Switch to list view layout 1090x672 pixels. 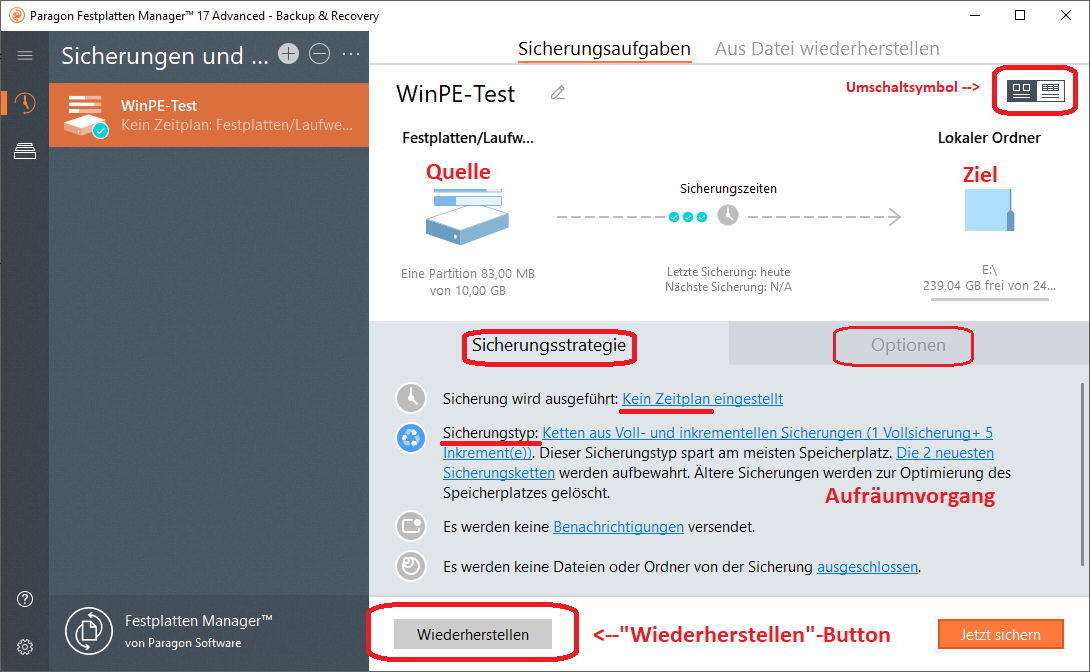1050,90
